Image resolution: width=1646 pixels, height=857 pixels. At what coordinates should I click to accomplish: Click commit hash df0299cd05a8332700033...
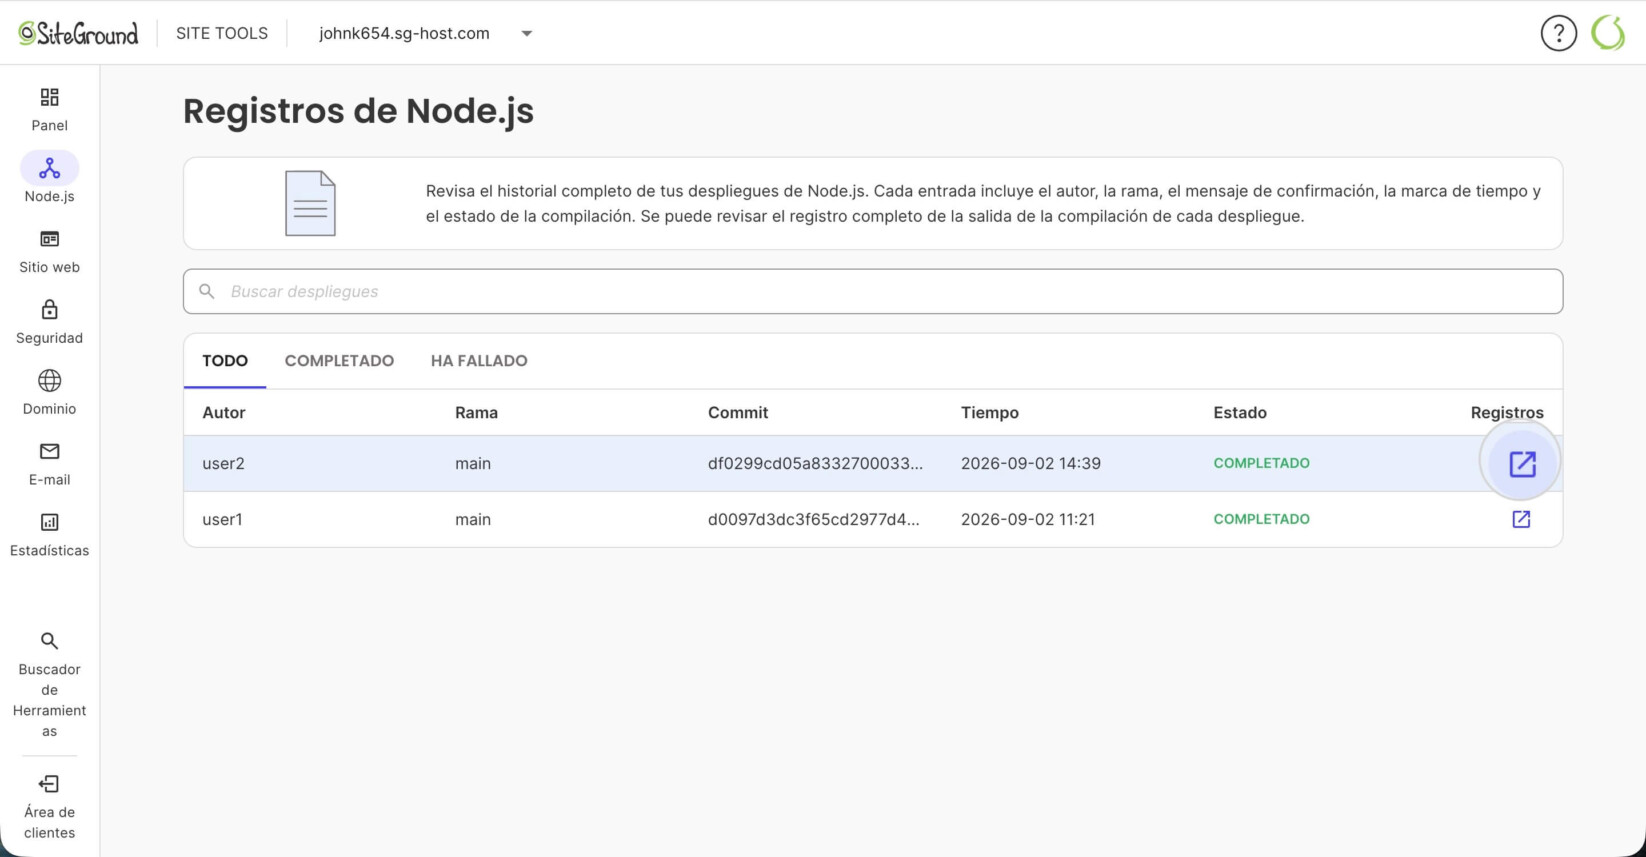[x=815, y=463]
